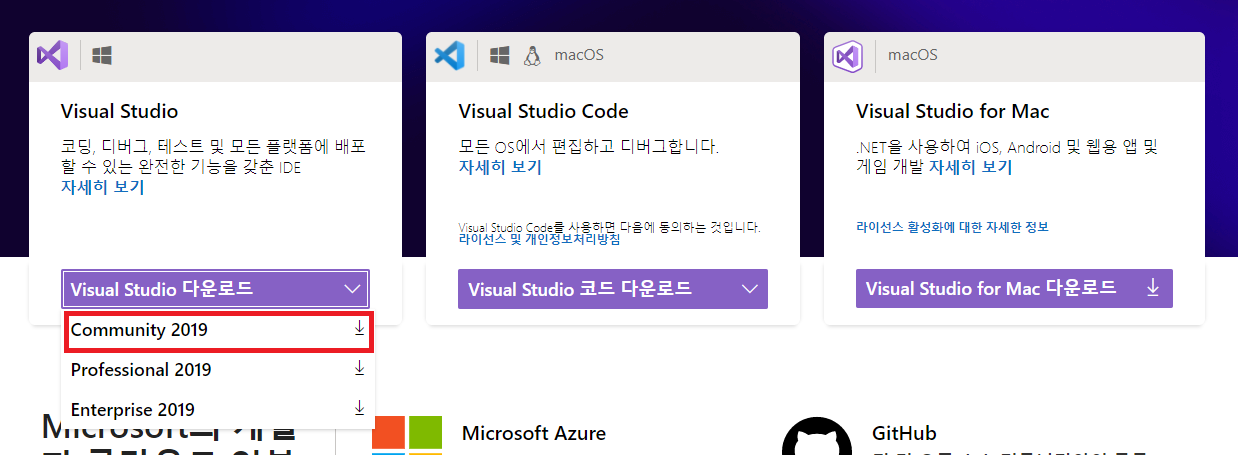Choose Enterprise 2019 menu entry
This screenshot has width=1238, height=455.
219,410
